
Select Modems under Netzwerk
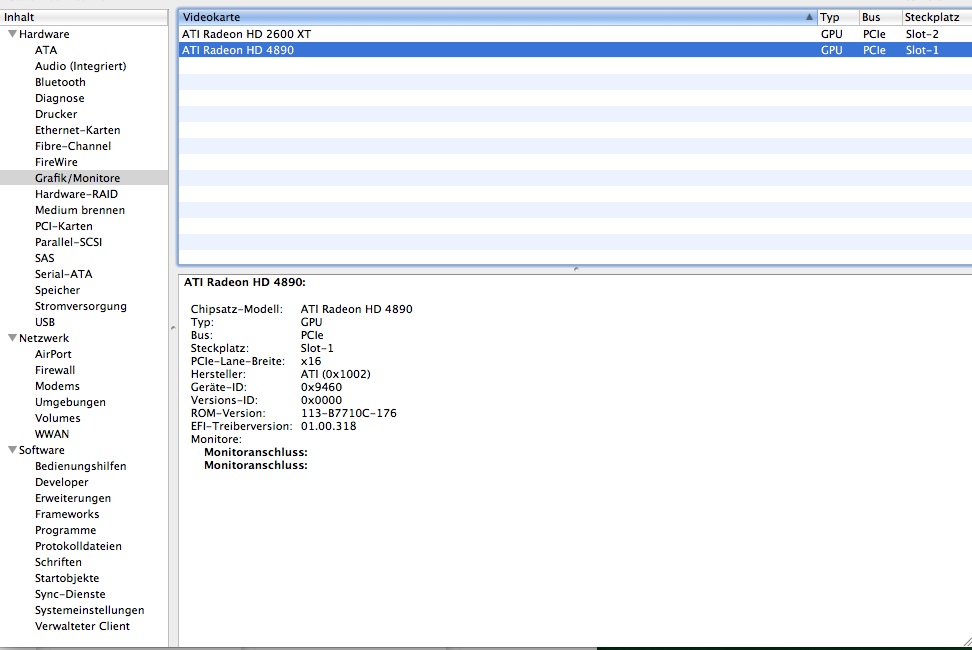57,386
